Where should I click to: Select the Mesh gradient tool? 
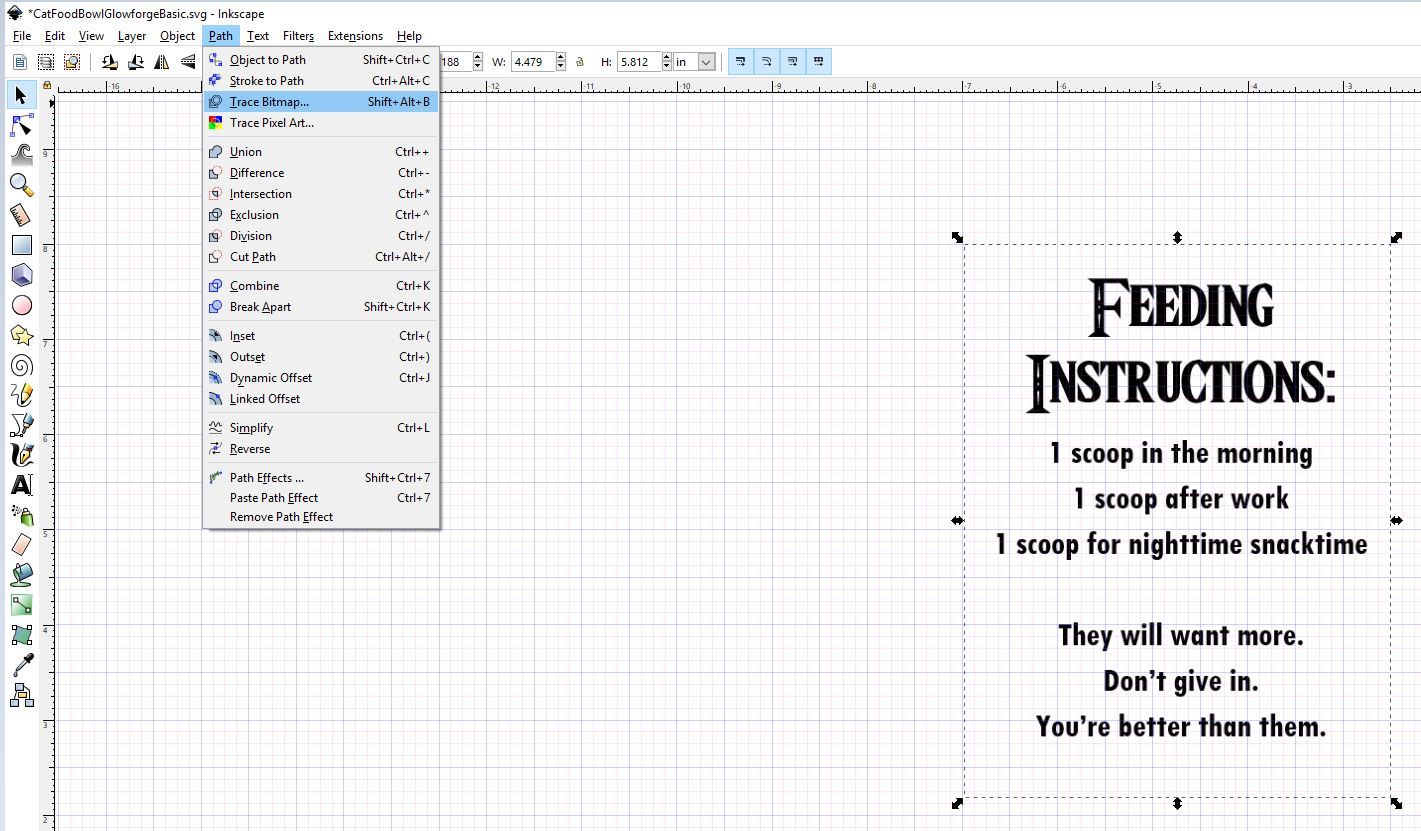pos(21,635)
